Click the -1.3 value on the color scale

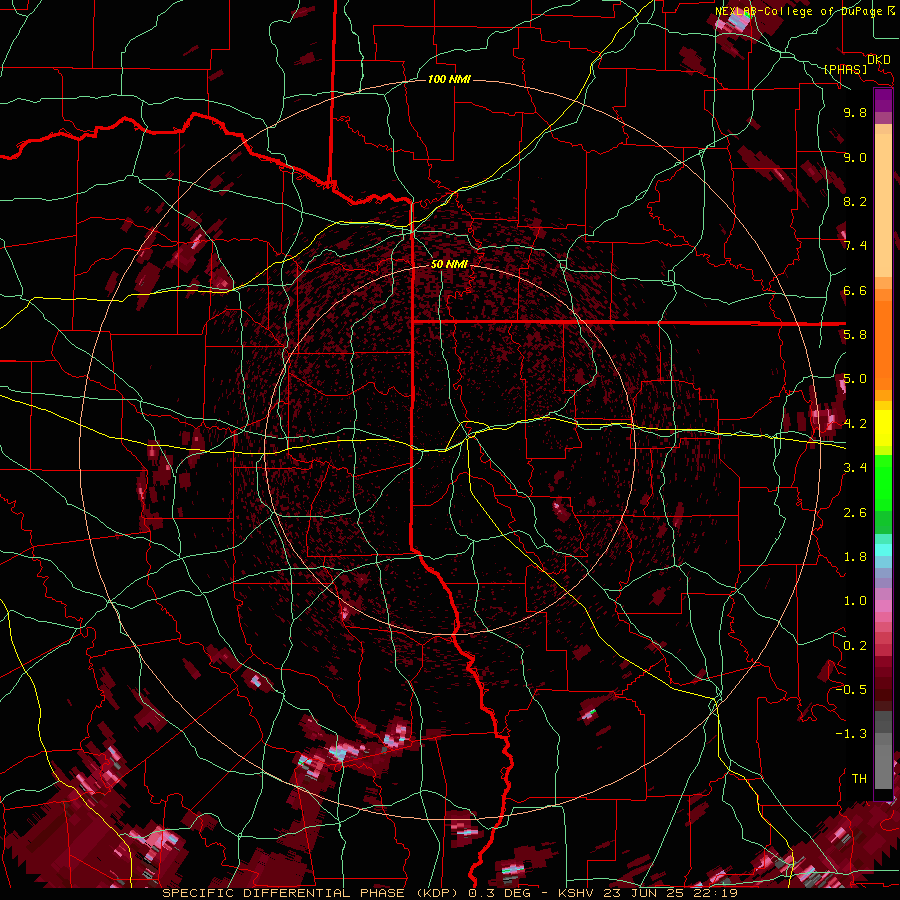coord(851,734)
